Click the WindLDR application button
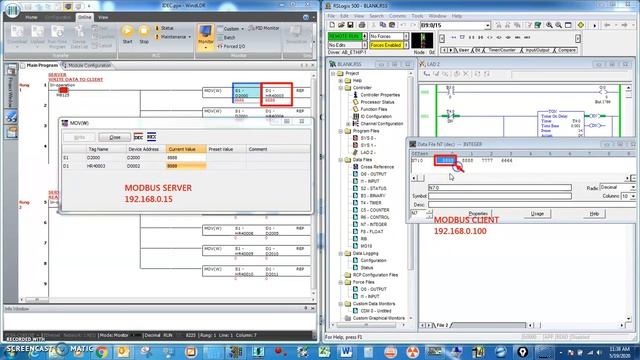 [x=13, y=10]
